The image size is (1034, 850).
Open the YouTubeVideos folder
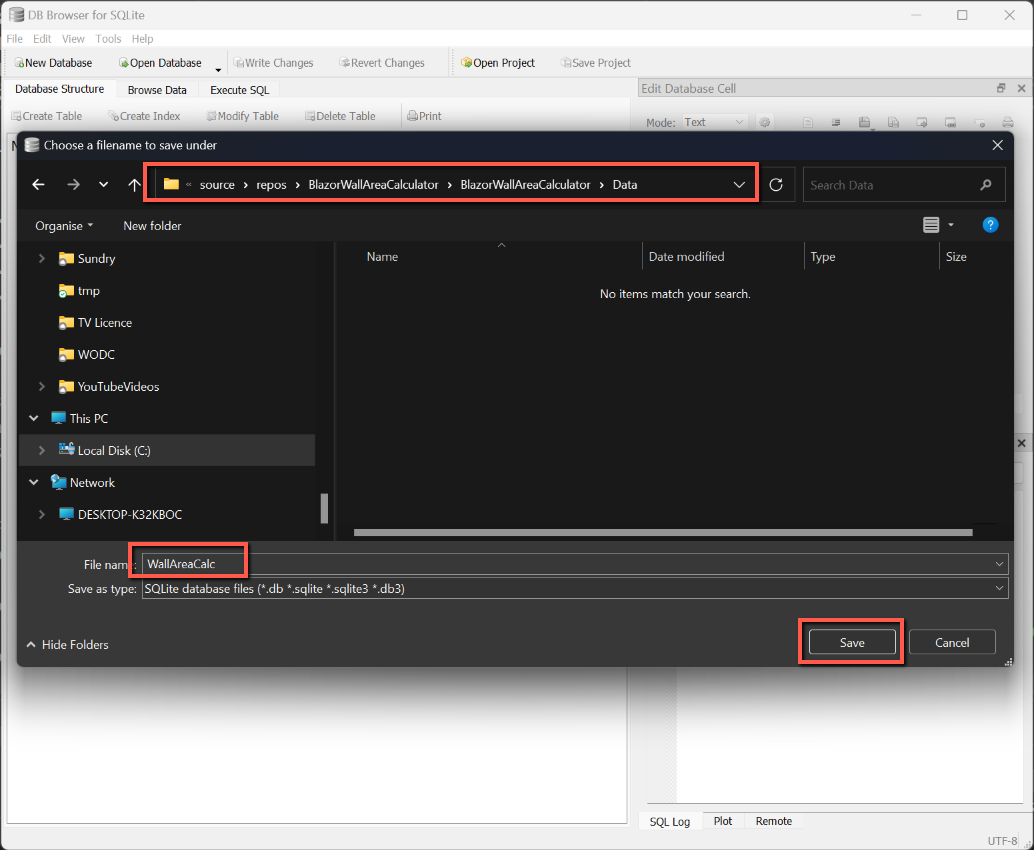[118, 387]
